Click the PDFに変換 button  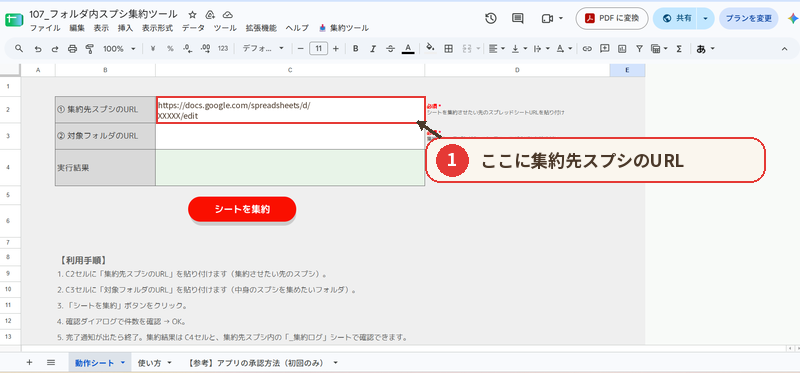pyautogui.click(x=612, y=18)
